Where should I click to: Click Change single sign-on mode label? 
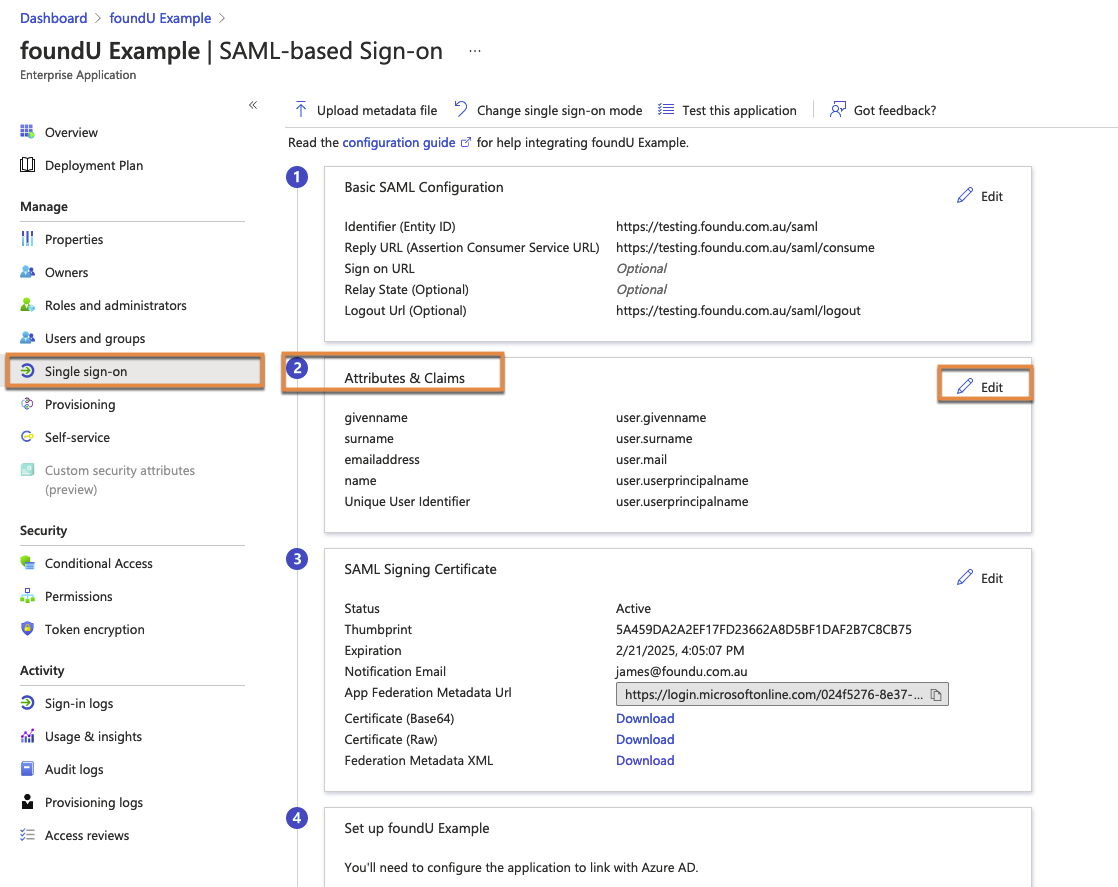click(560, 111)
